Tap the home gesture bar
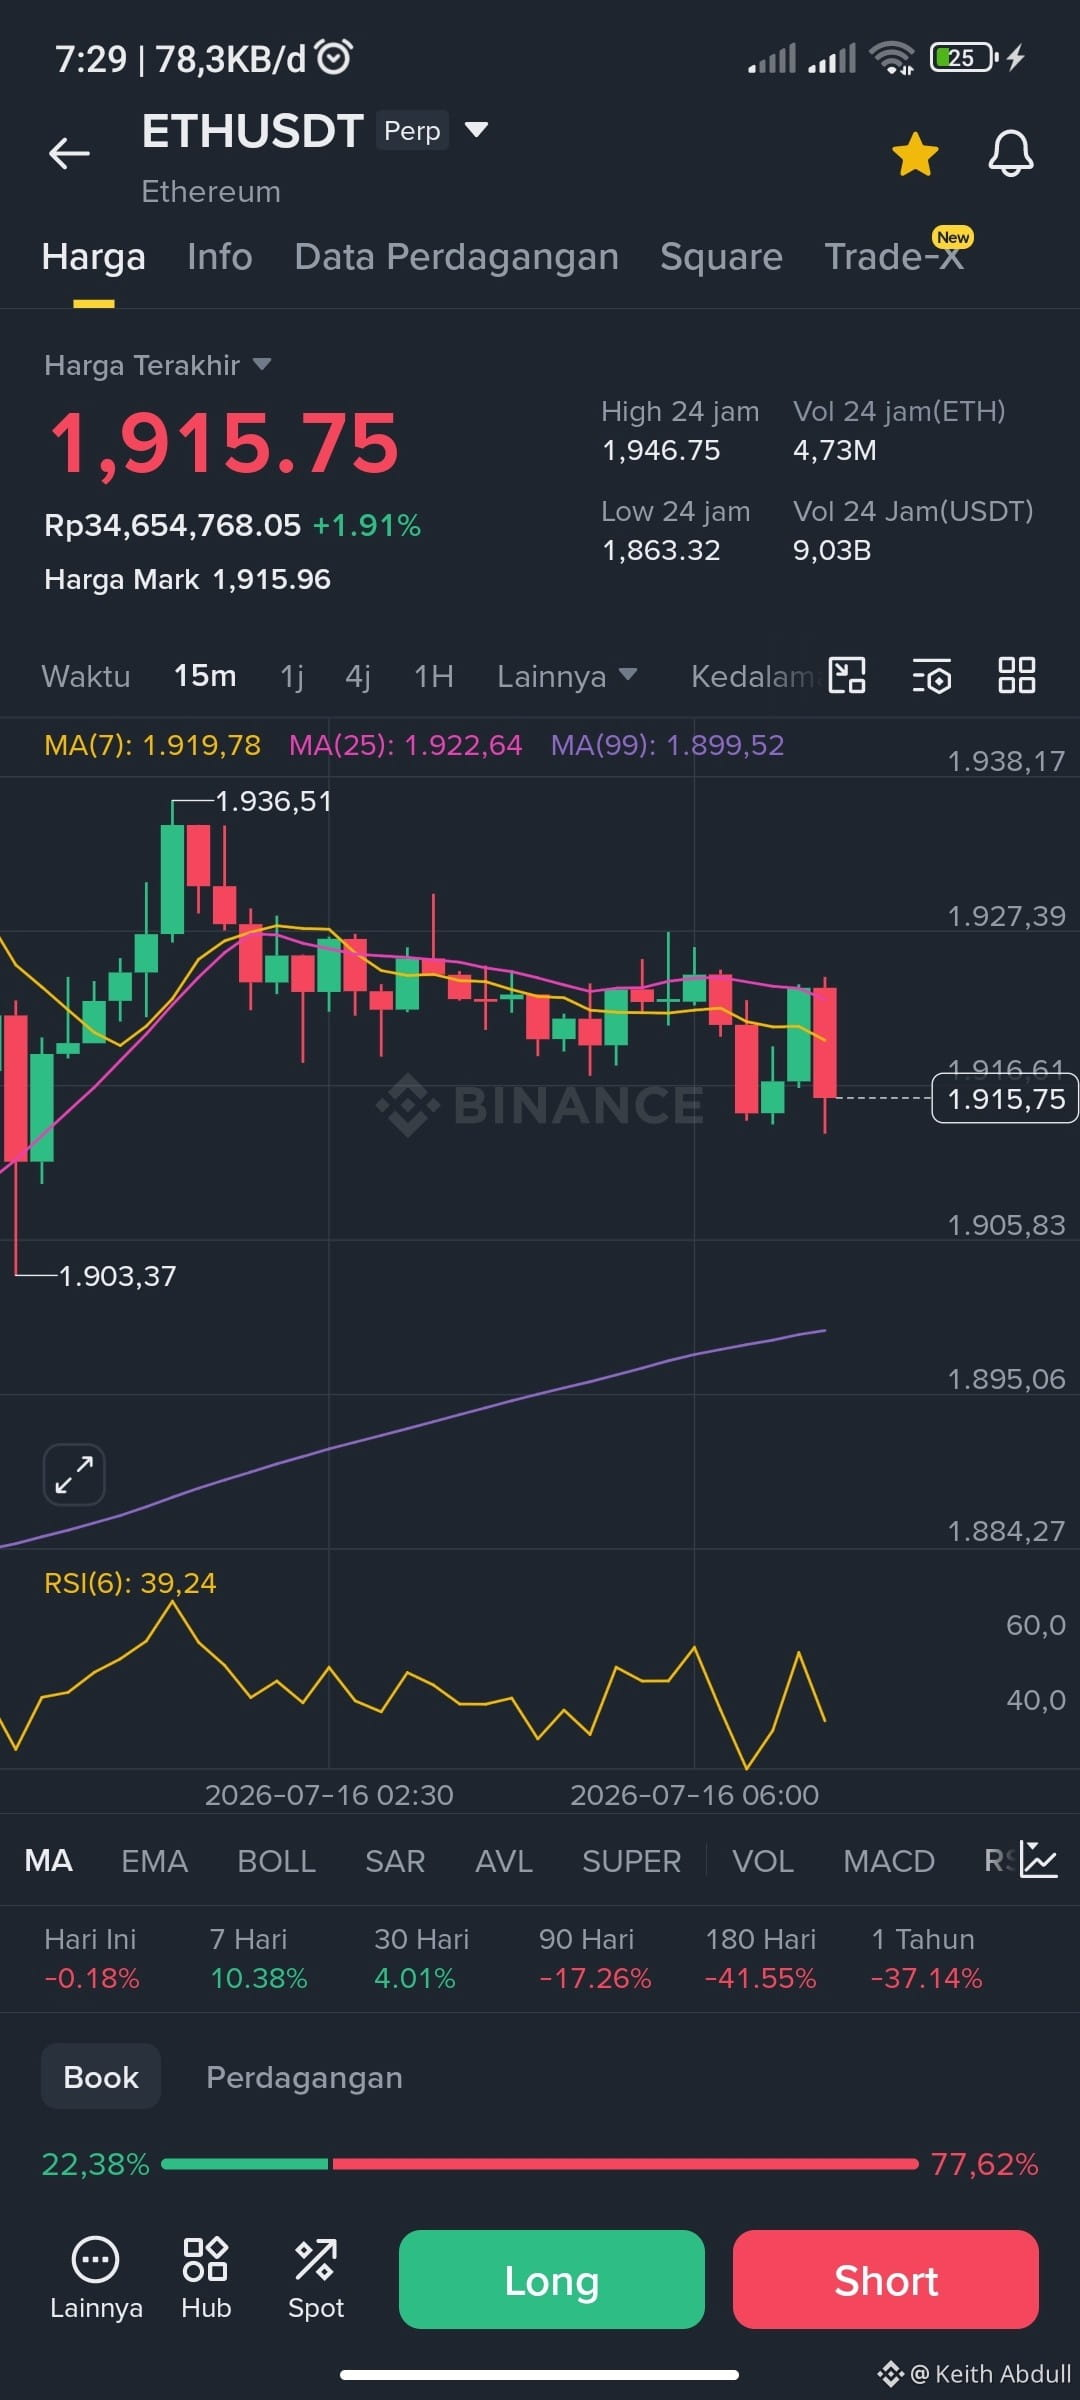 click(x=540, y=2374)
